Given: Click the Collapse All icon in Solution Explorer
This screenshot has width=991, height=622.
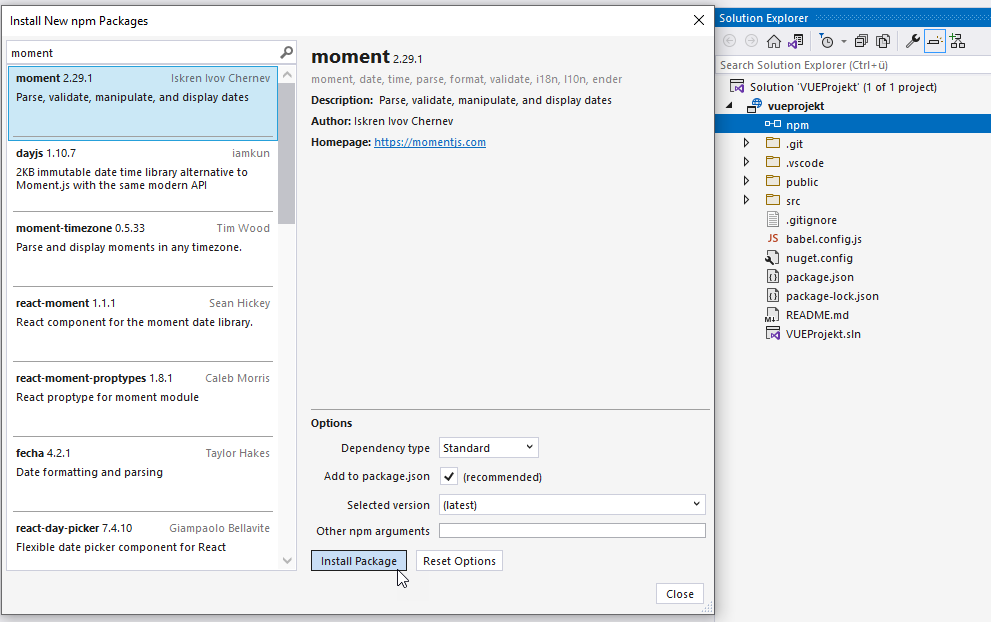Looking at the screenshot, I should (861, 41).
